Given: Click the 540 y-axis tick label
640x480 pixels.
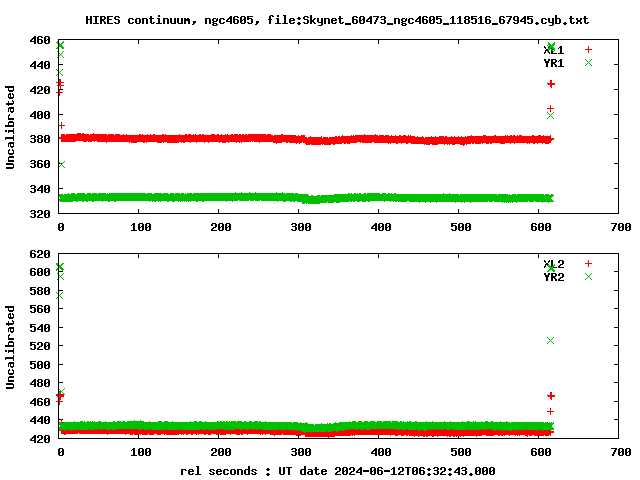Looking at the screenshot, I should pos(40,328).
